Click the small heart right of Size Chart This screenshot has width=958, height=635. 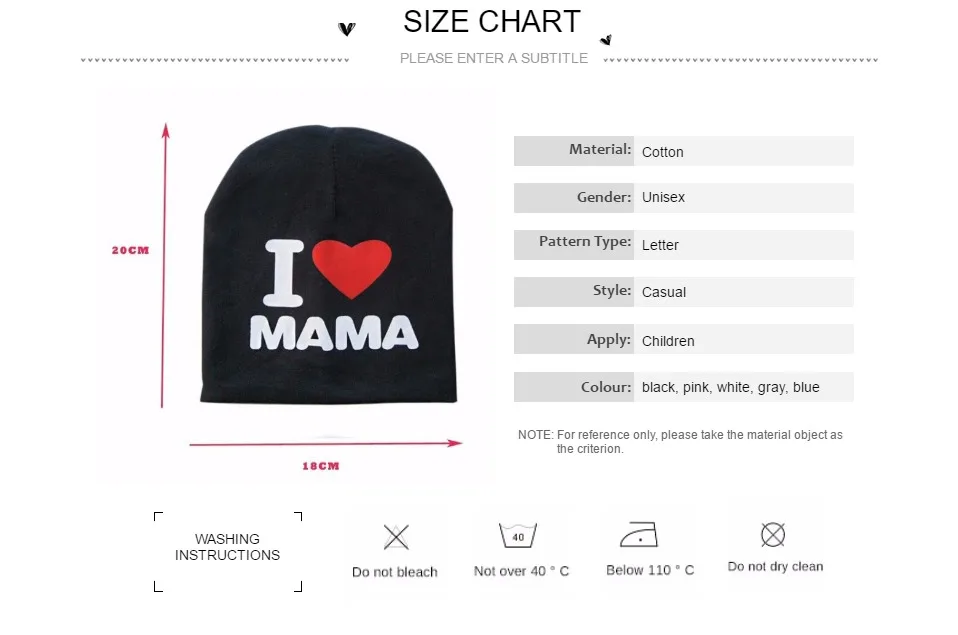pos(606,40)
